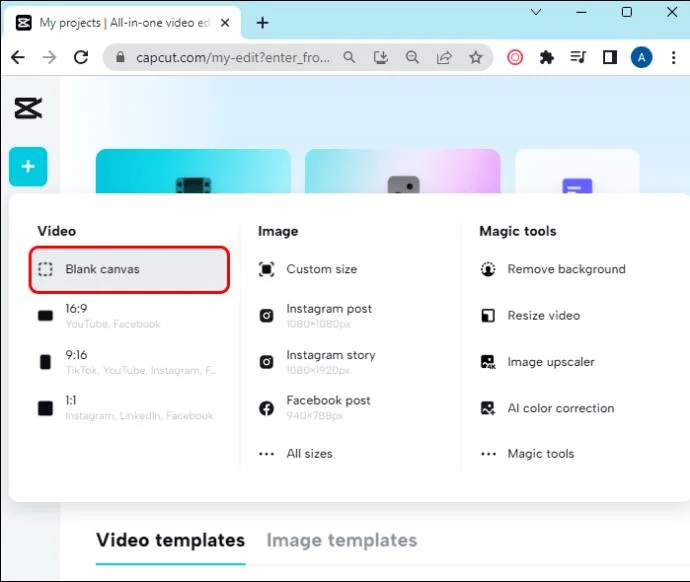Screen dimensions: 690x582
Task: Close the My projects tab
Action: (225, 22)
